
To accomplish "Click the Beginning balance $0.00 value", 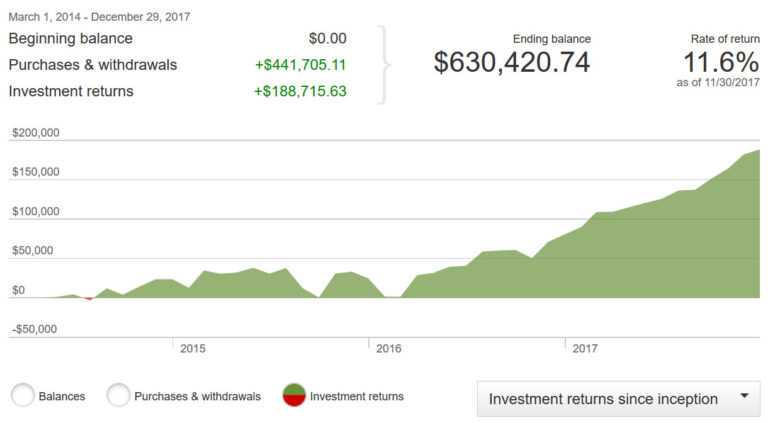I will tap(327, 39).
